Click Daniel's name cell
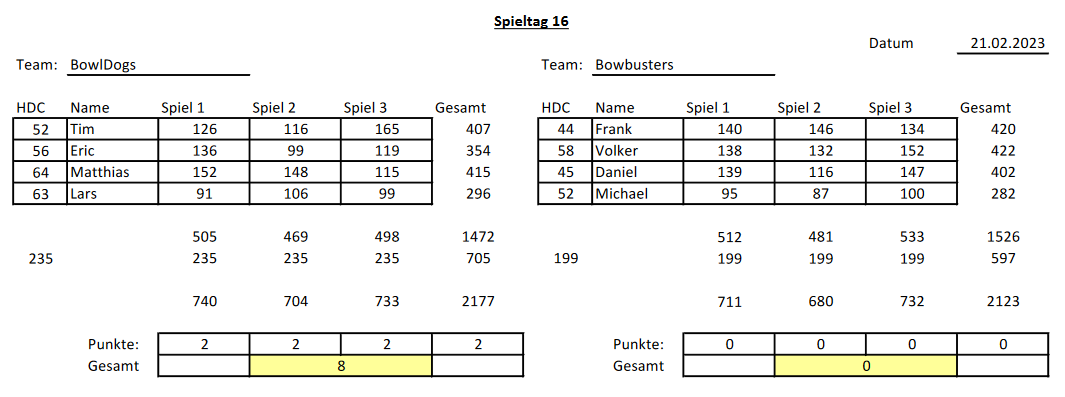 click(638, 172)
